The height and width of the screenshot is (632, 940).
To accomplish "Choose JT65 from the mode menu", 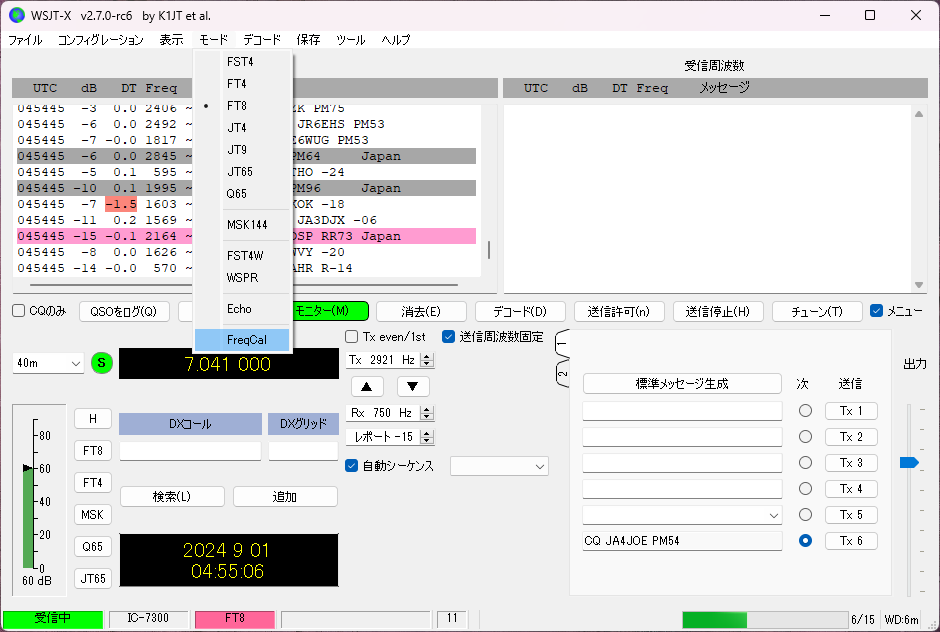I will click(x=242, y=171).
